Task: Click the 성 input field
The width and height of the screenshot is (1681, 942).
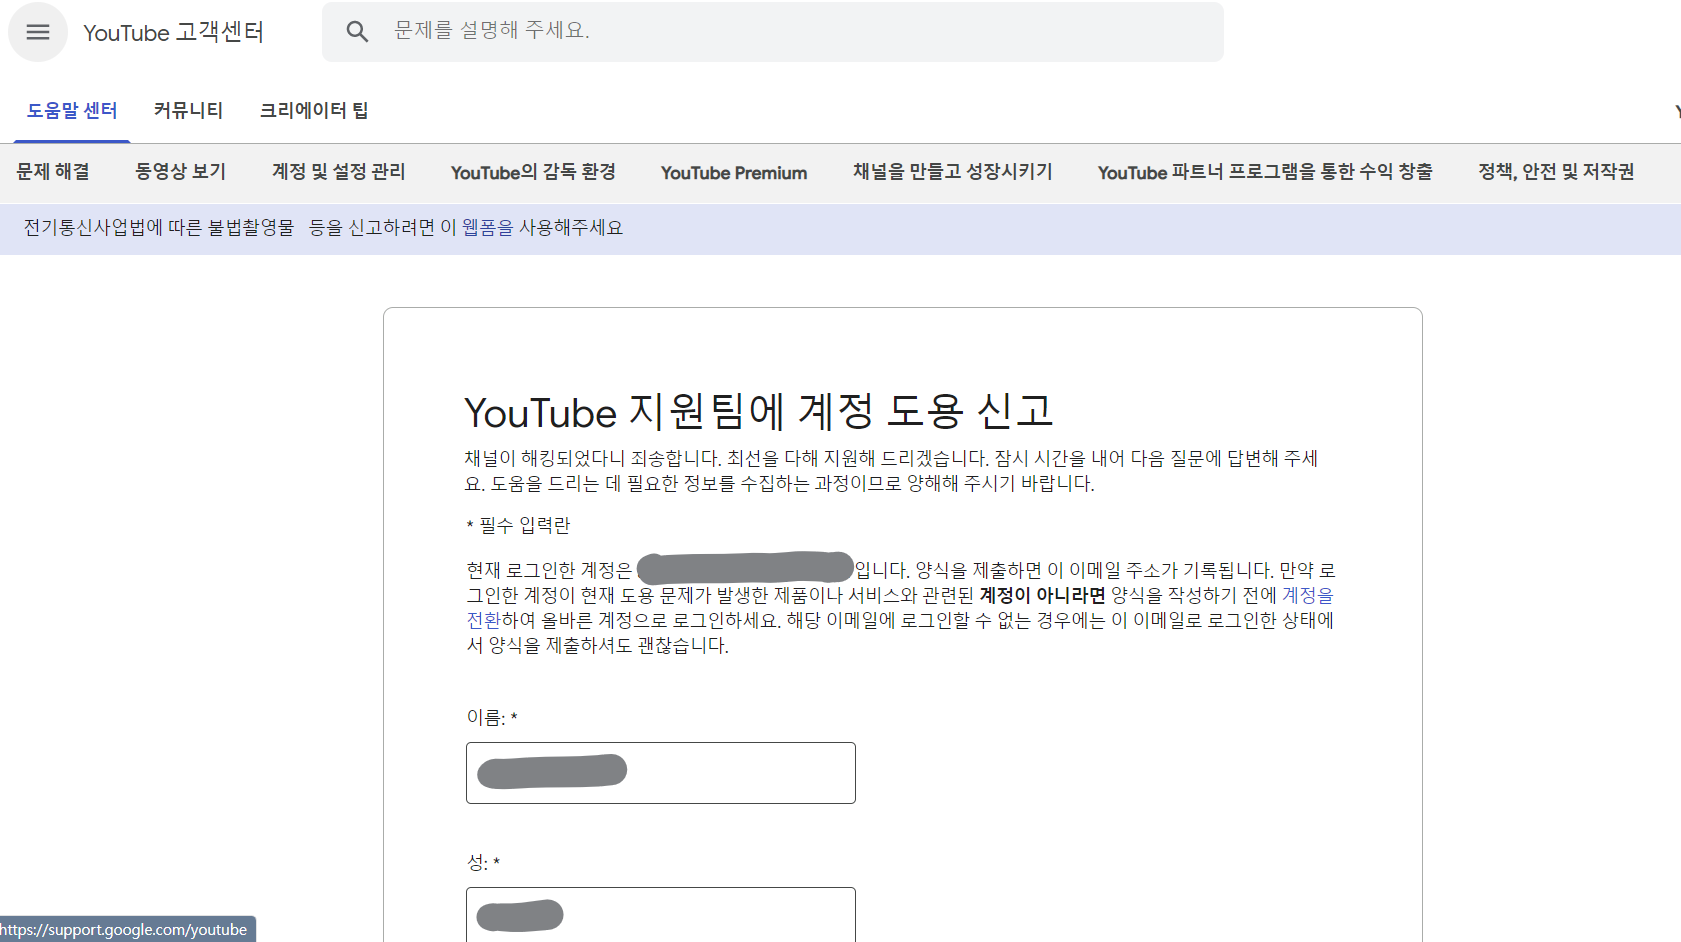Action: pos(661,914)
